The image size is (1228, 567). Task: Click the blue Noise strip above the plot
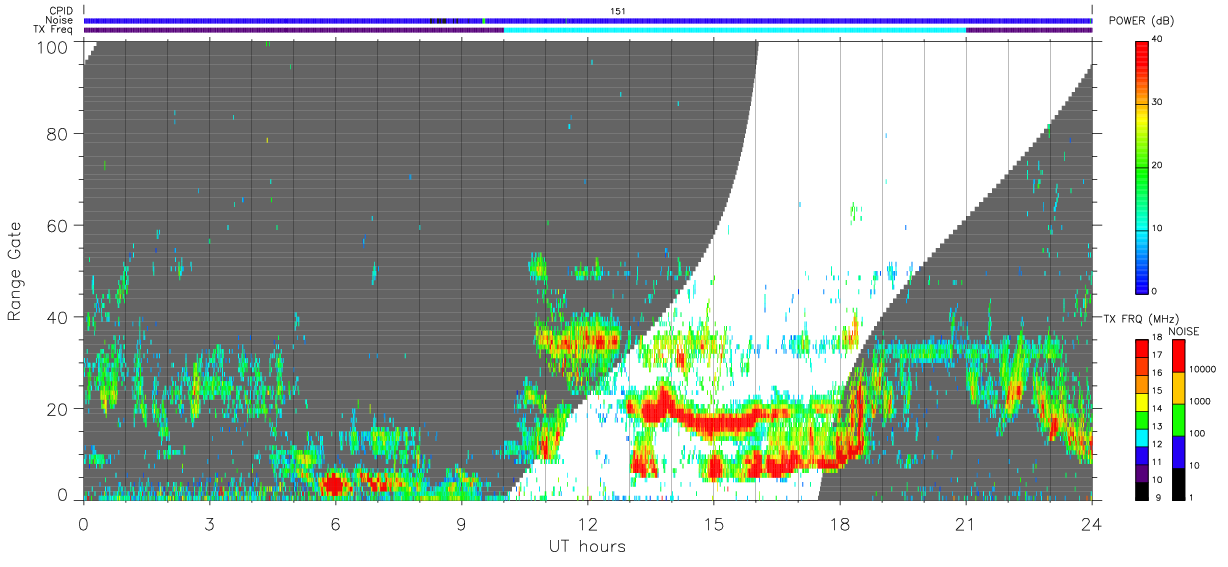coord(587,20)
